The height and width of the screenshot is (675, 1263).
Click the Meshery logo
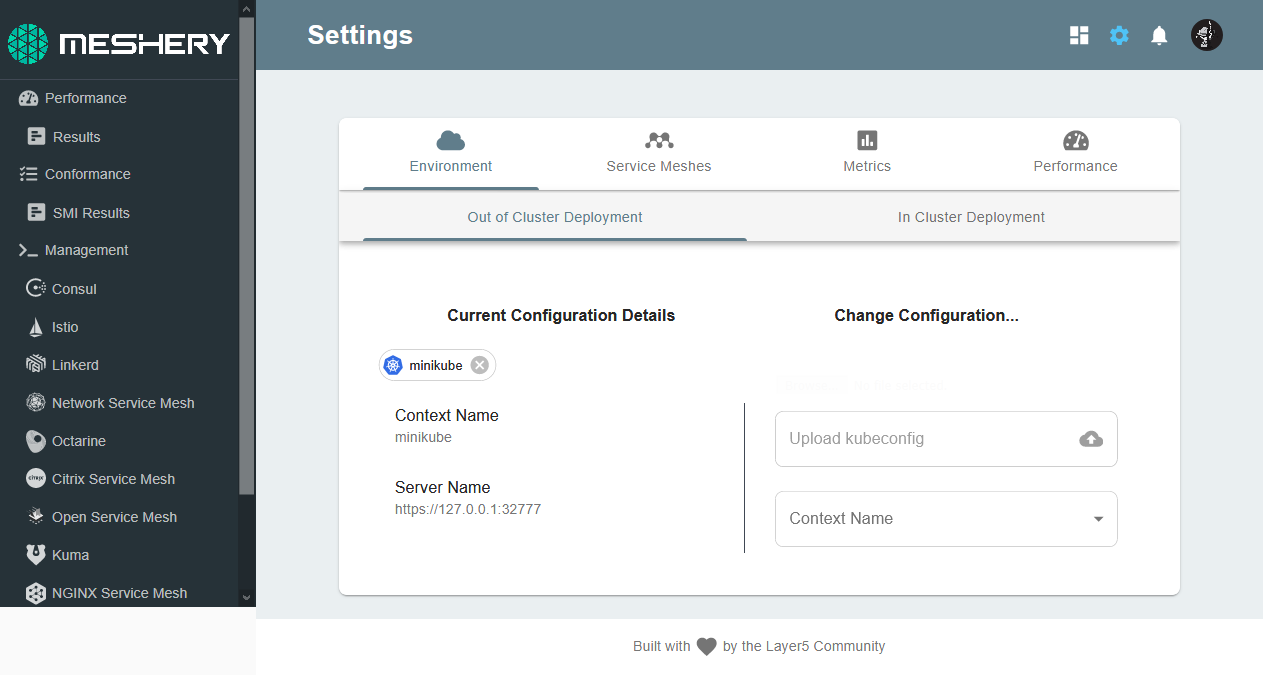[119, 43]
